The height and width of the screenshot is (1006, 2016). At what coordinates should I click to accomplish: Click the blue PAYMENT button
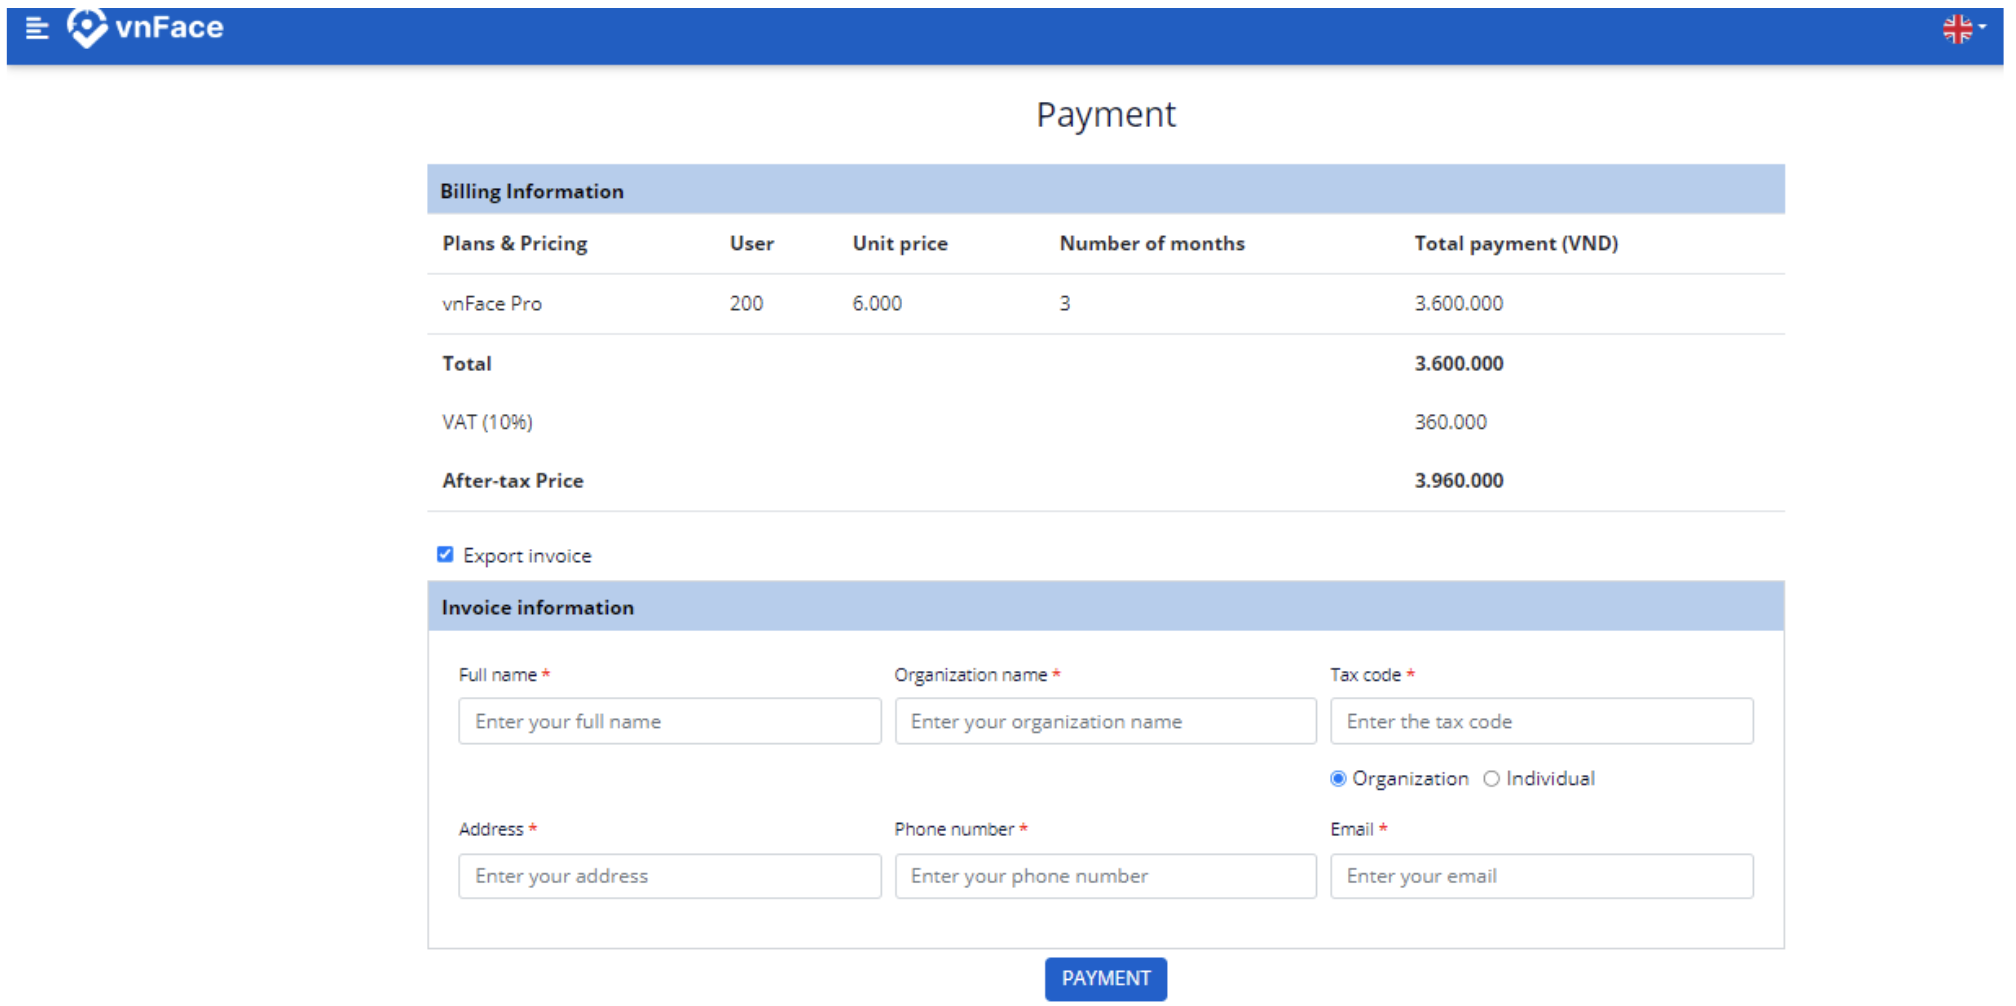(x=1105, y=979)
